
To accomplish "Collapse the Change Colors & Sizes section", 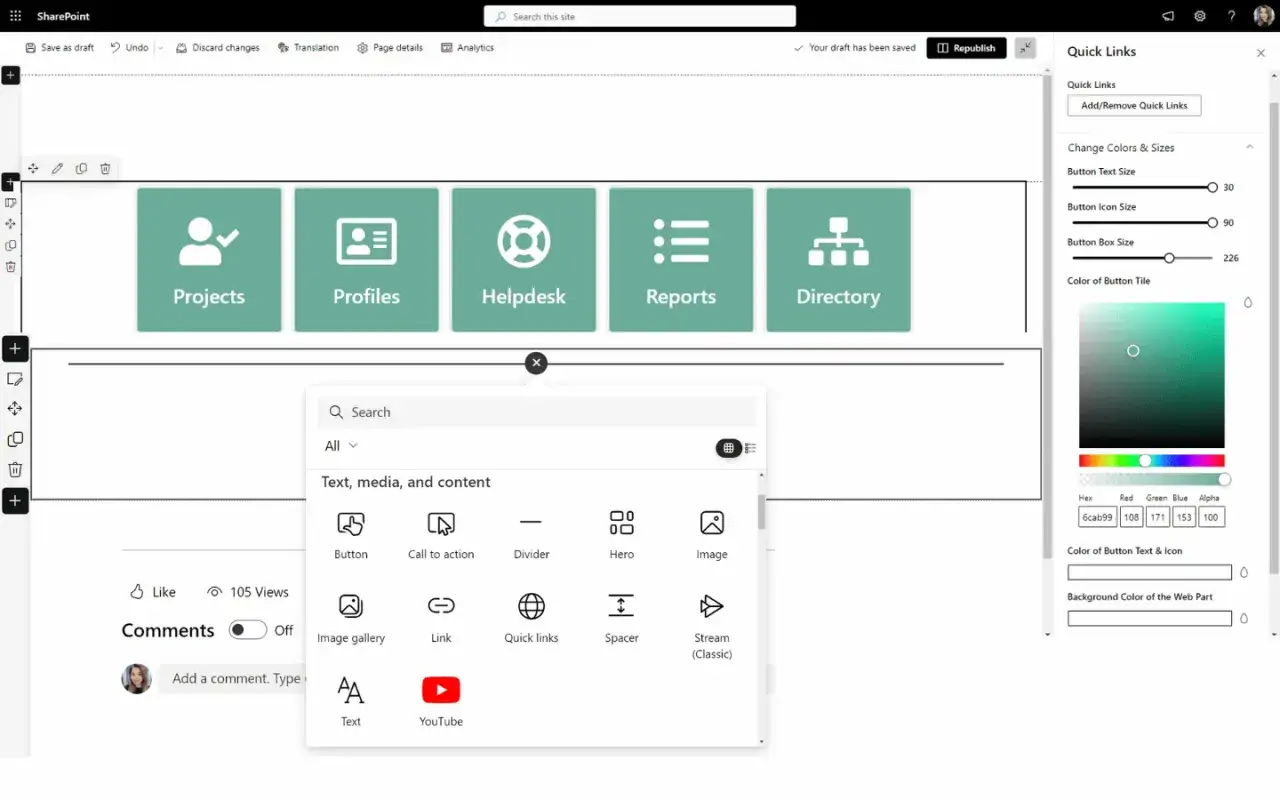I will click(x=1249, y=147).
